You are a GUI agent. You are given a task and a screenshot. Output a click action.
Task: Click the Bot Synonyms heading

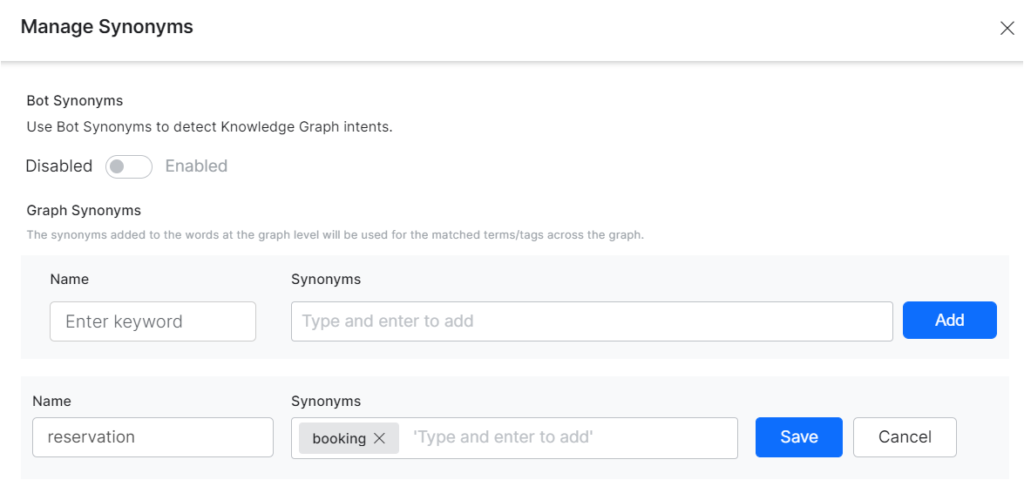(74, 101)
